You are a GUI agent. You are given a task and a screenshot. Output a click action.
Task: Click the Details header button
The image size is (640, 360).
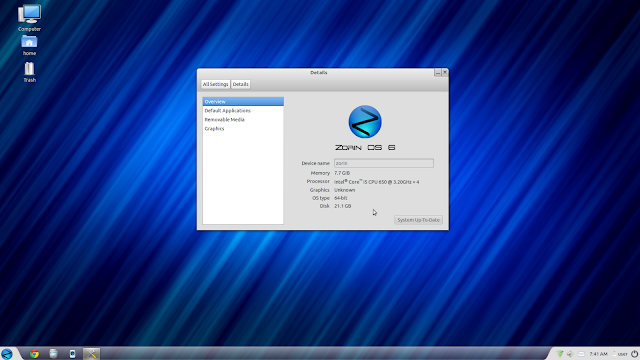(240, 84)
